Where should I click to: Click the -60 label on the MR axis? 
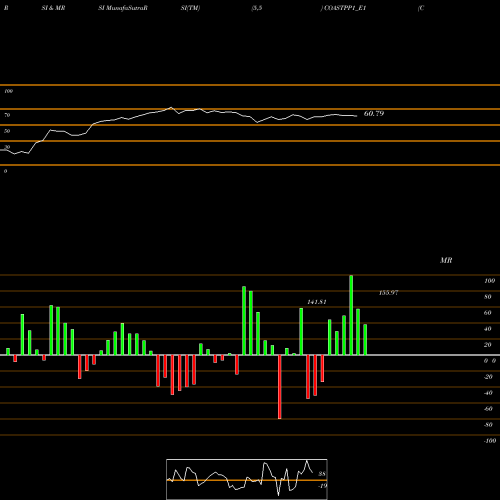[x=488, y=409]
